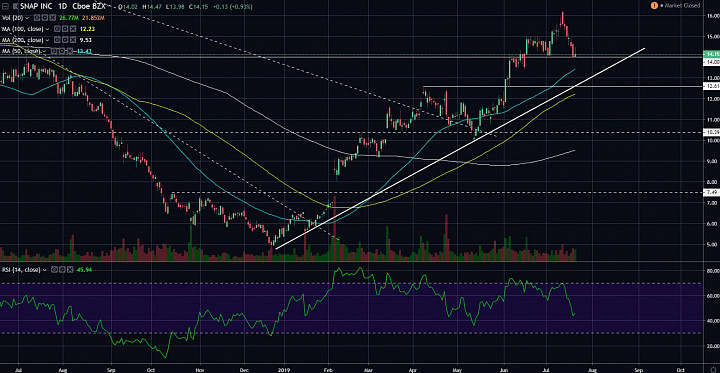The width and height of the screenshot is (720, 373).
Task: Expand the MA (50, close) dropdown arrow
Action: coord(45,51)
